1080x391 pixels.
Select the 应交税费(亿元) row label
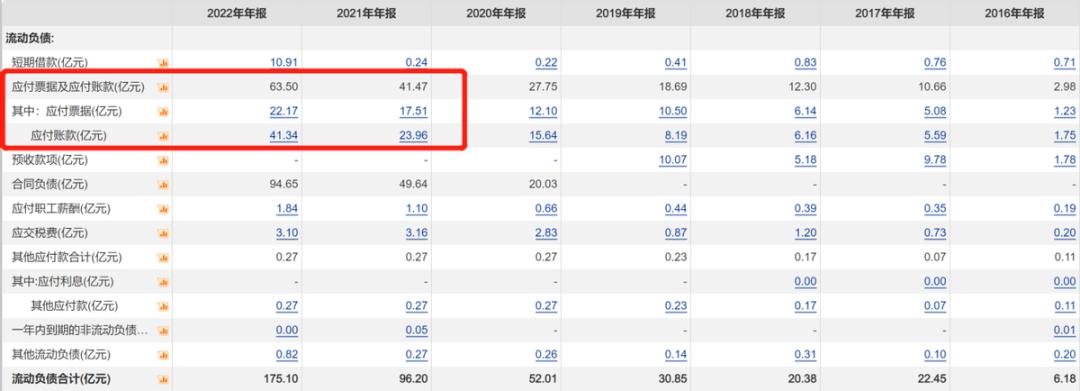click(x=50, y=233)
